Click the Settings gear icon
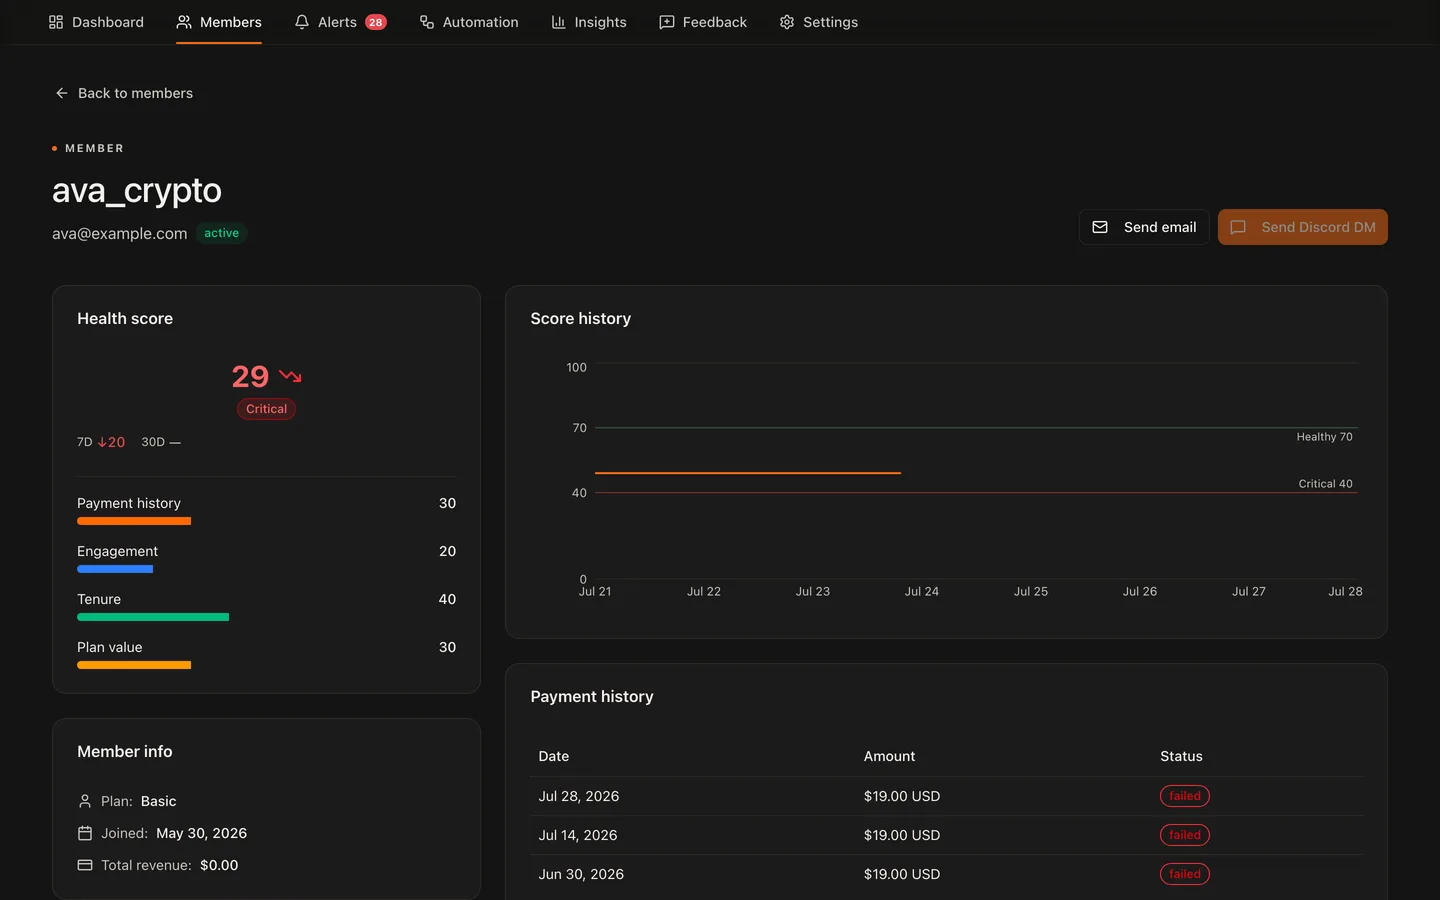 [787, 22]
